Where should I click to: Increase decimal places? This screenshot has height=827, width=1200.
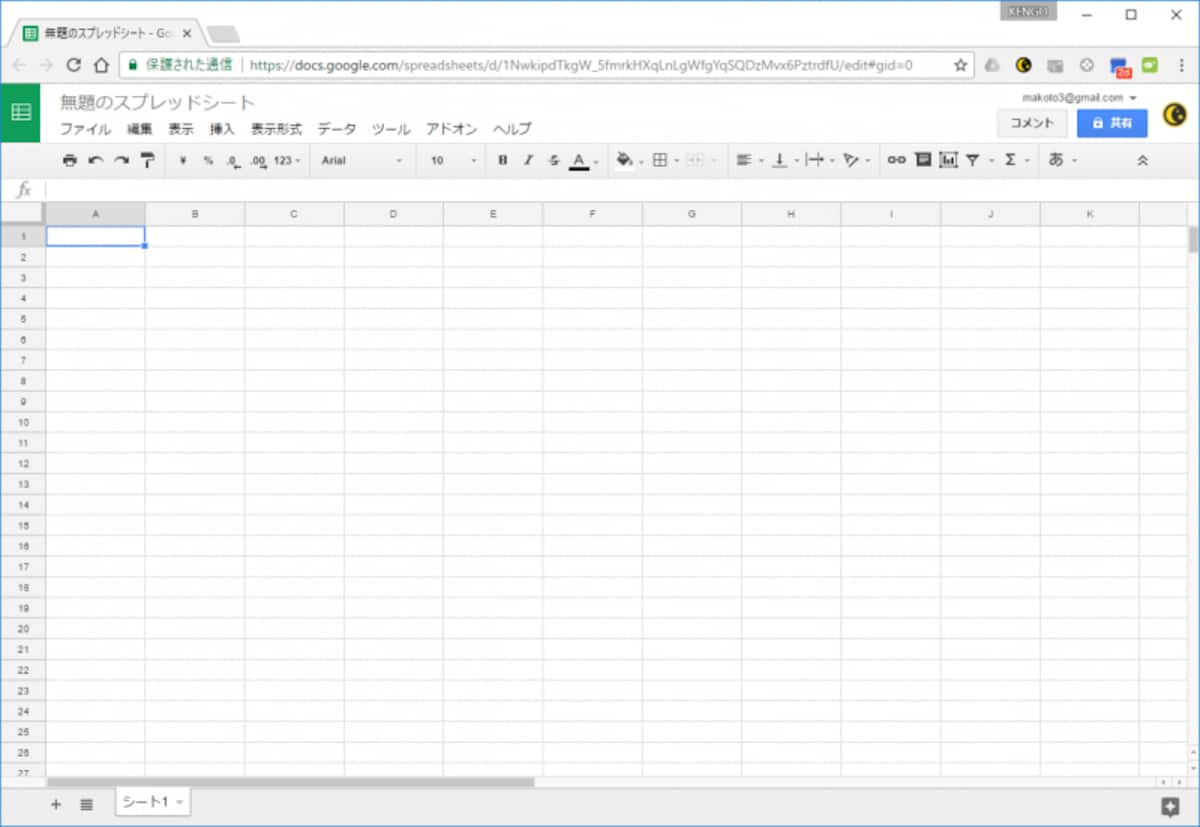point(258,160)
